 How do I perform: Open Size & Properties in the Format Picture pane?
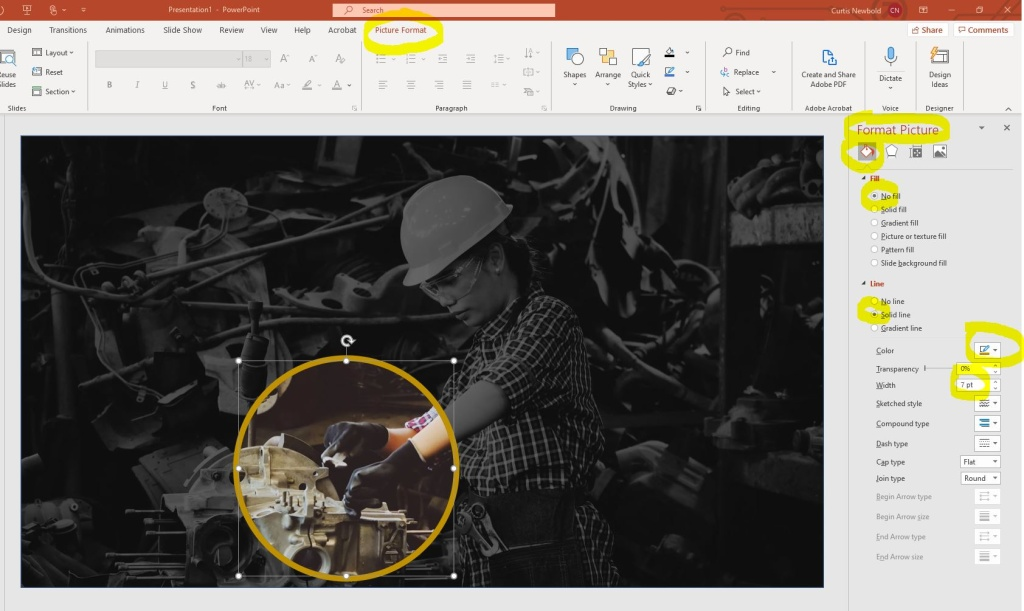pyautogui.click(x=914, y=151)
